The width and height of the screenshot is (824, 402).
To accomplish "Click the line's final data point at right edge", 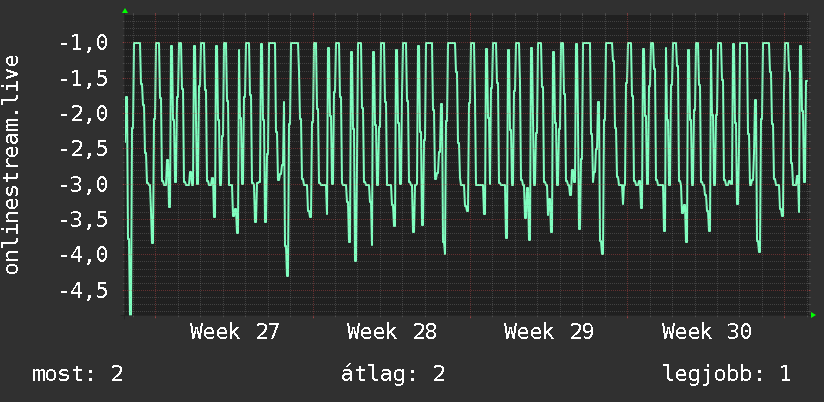I will coord(807,80).
